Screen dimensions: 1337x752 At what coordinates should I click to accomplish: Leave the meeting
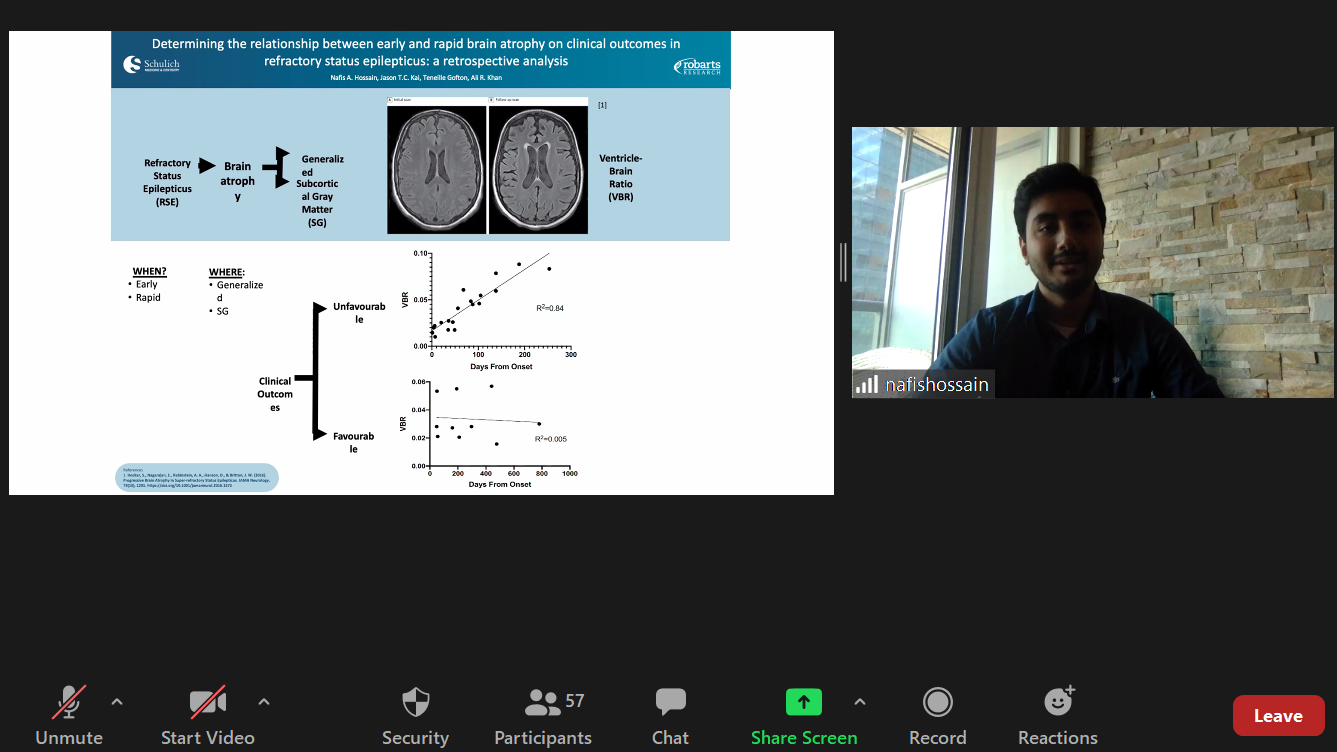1278,716
